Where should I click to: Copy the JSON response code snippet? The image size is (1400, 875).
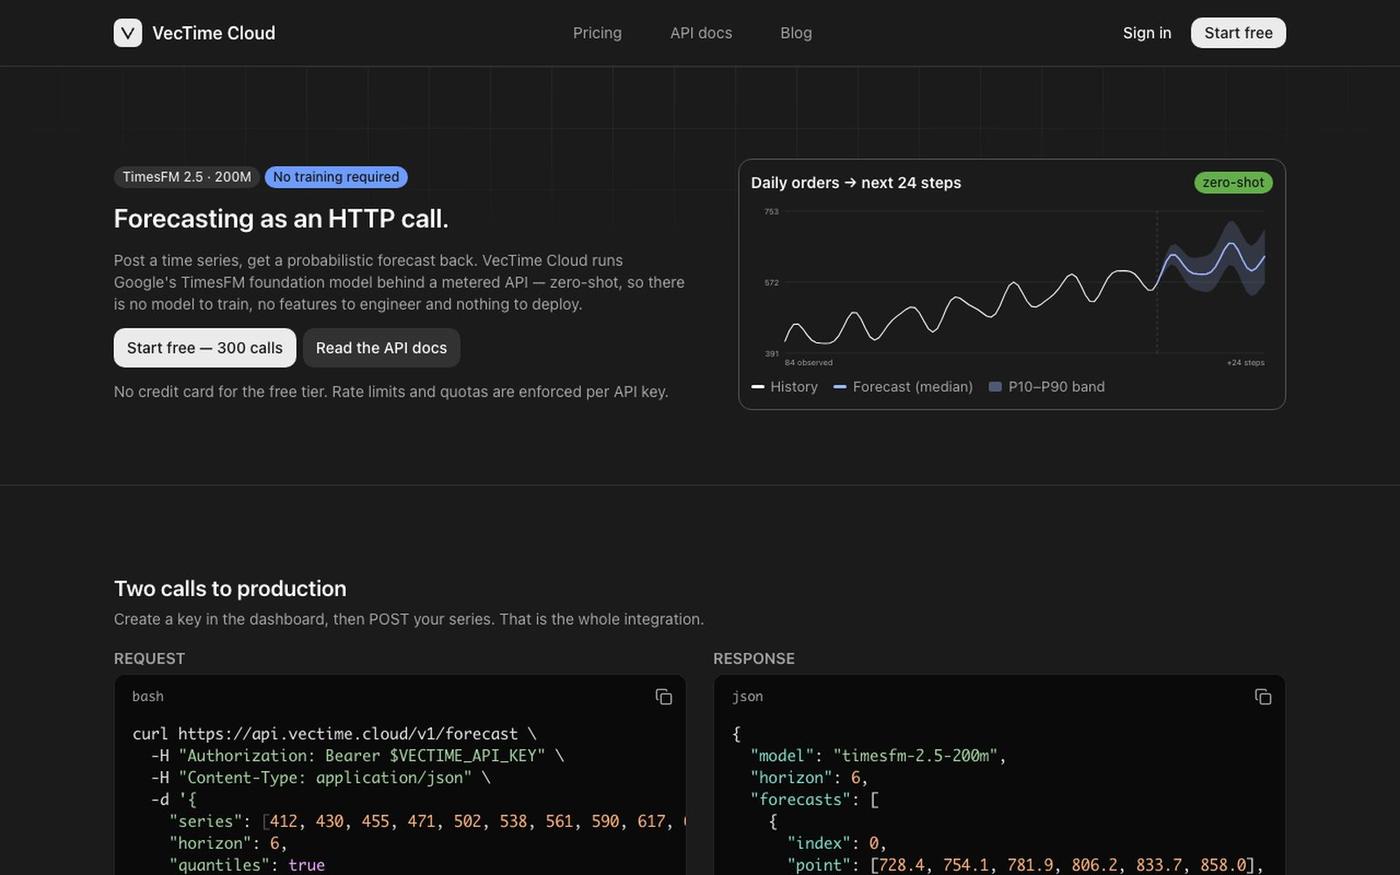[x=1263, y=697]
